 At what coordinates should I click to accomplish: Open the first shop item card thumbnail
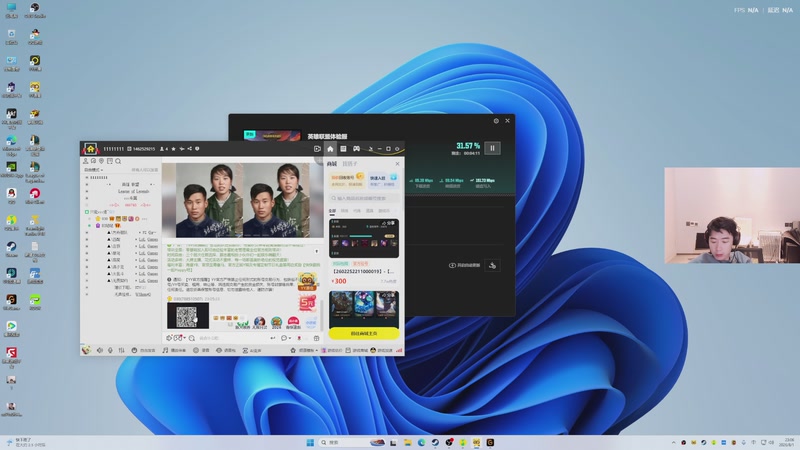tap(364, 238)
